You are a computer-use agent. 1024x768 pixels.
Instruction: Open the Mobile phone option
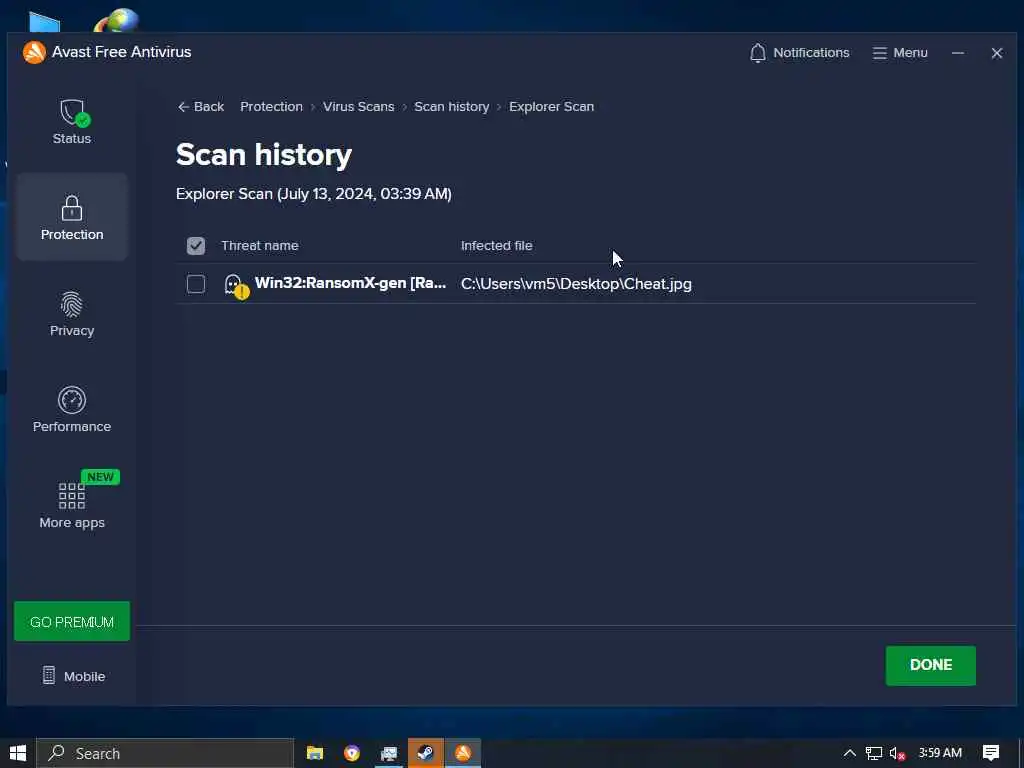[73, 676]
